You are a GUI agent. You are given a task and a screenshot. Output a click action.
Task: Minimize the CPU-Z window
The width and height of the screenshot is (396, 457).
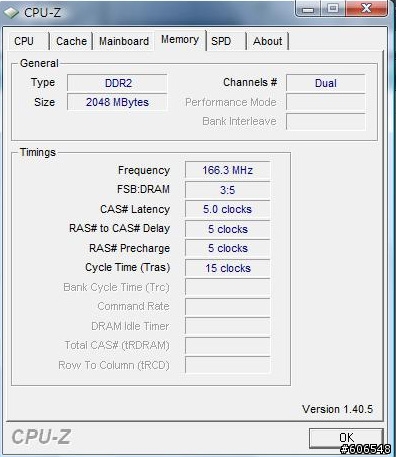pyautogui.click(x=308, y=9)
